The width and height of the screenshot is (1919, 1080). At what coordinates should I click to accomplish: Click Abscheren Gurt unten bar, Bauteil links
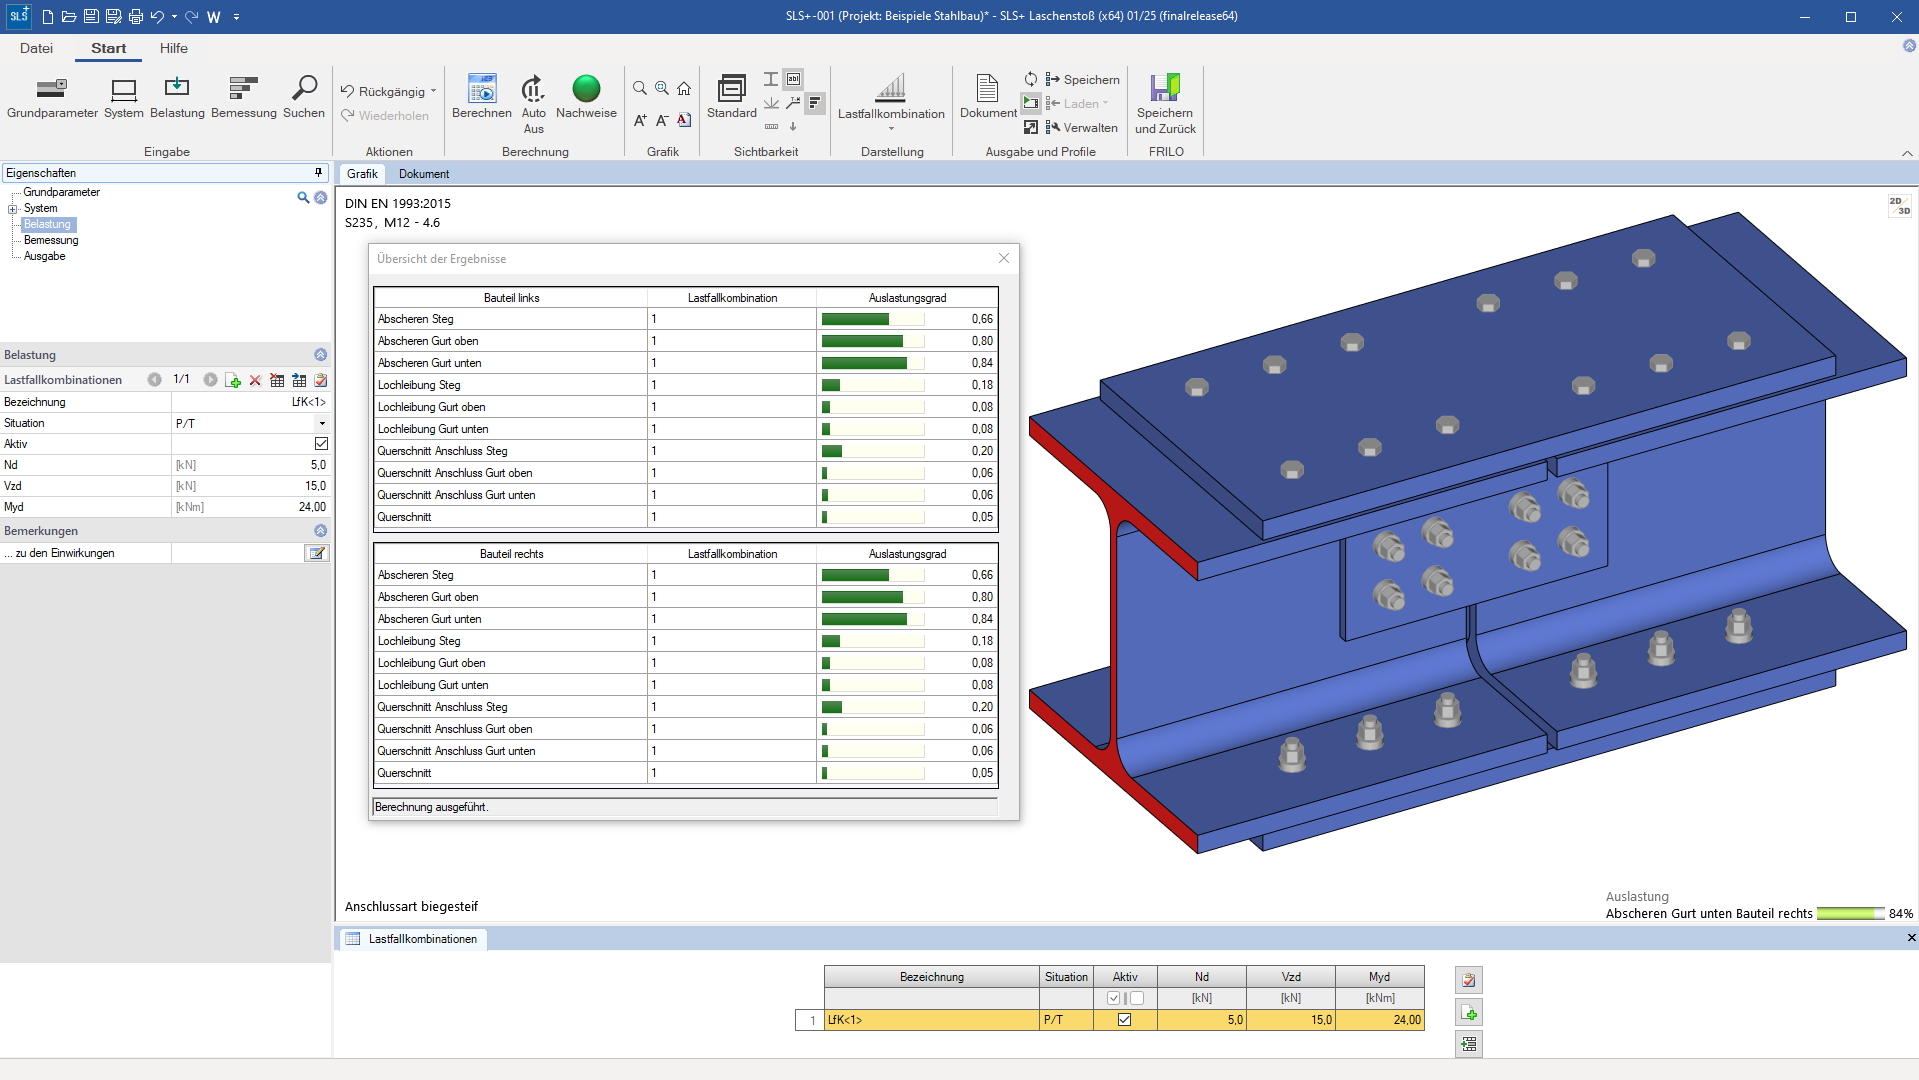[872, 363]
